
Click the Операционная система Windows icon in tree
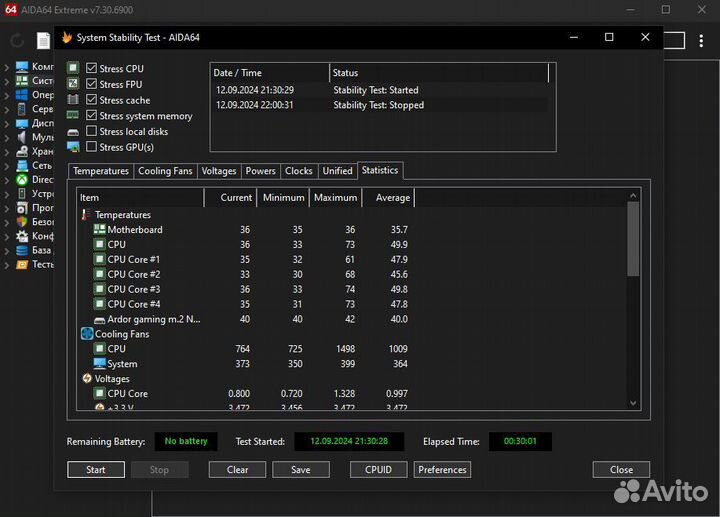[22, 95]
